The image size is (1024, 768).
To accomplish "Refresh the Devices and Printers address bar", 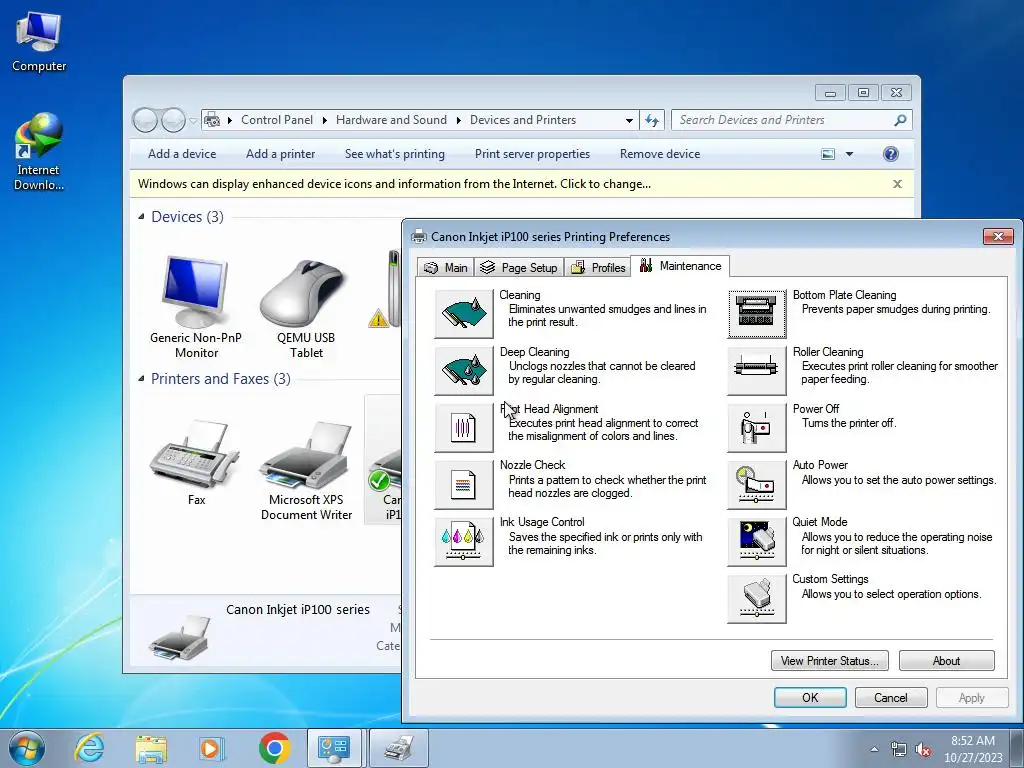I will pos(652,120).
